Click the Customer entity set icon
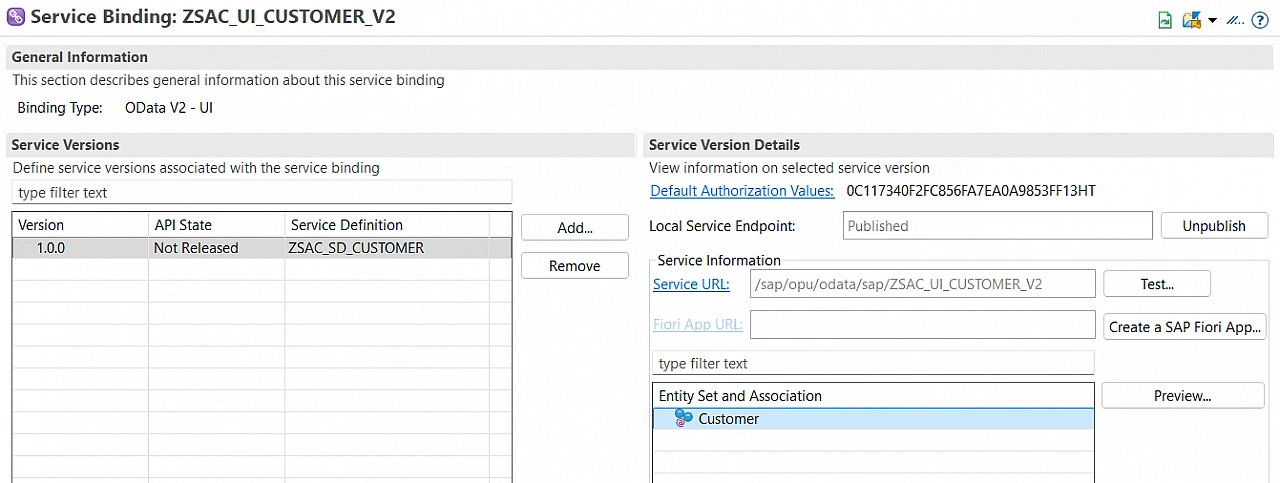The height and width of the screenshot is (483, 1280). [x=683, y=418]
